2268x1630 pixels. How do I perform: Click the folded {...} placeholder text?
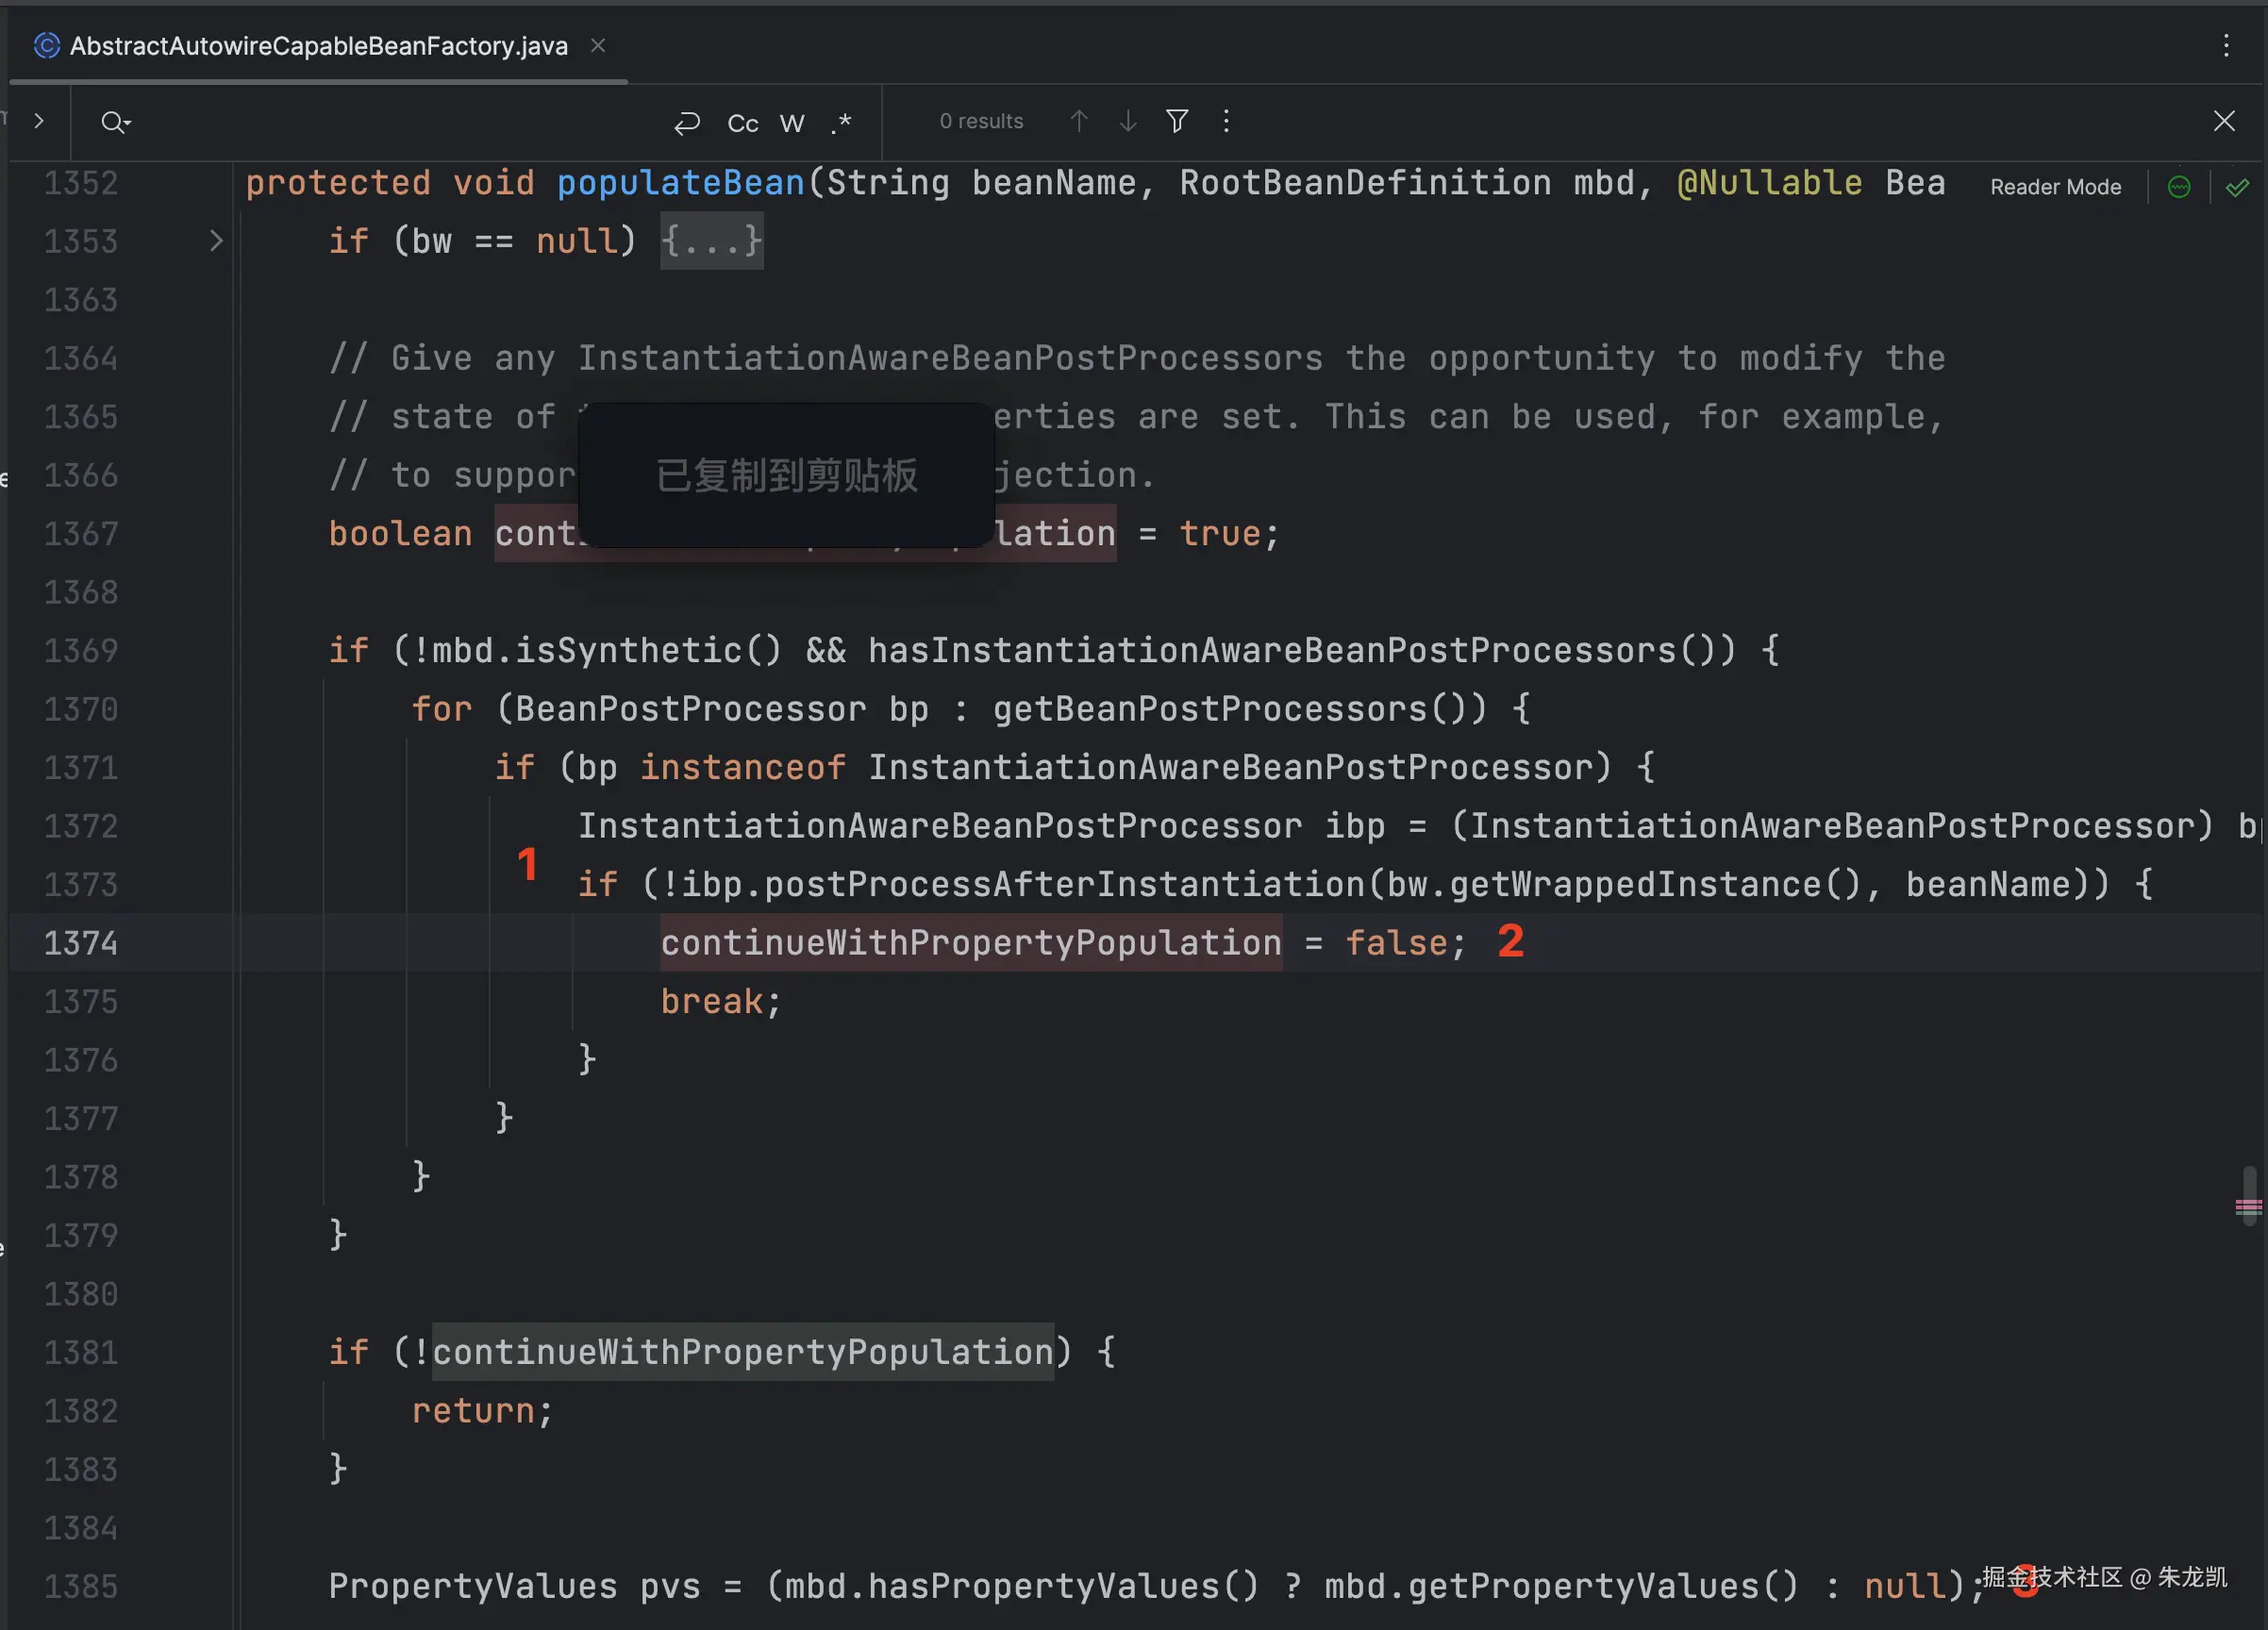point(711,241)
